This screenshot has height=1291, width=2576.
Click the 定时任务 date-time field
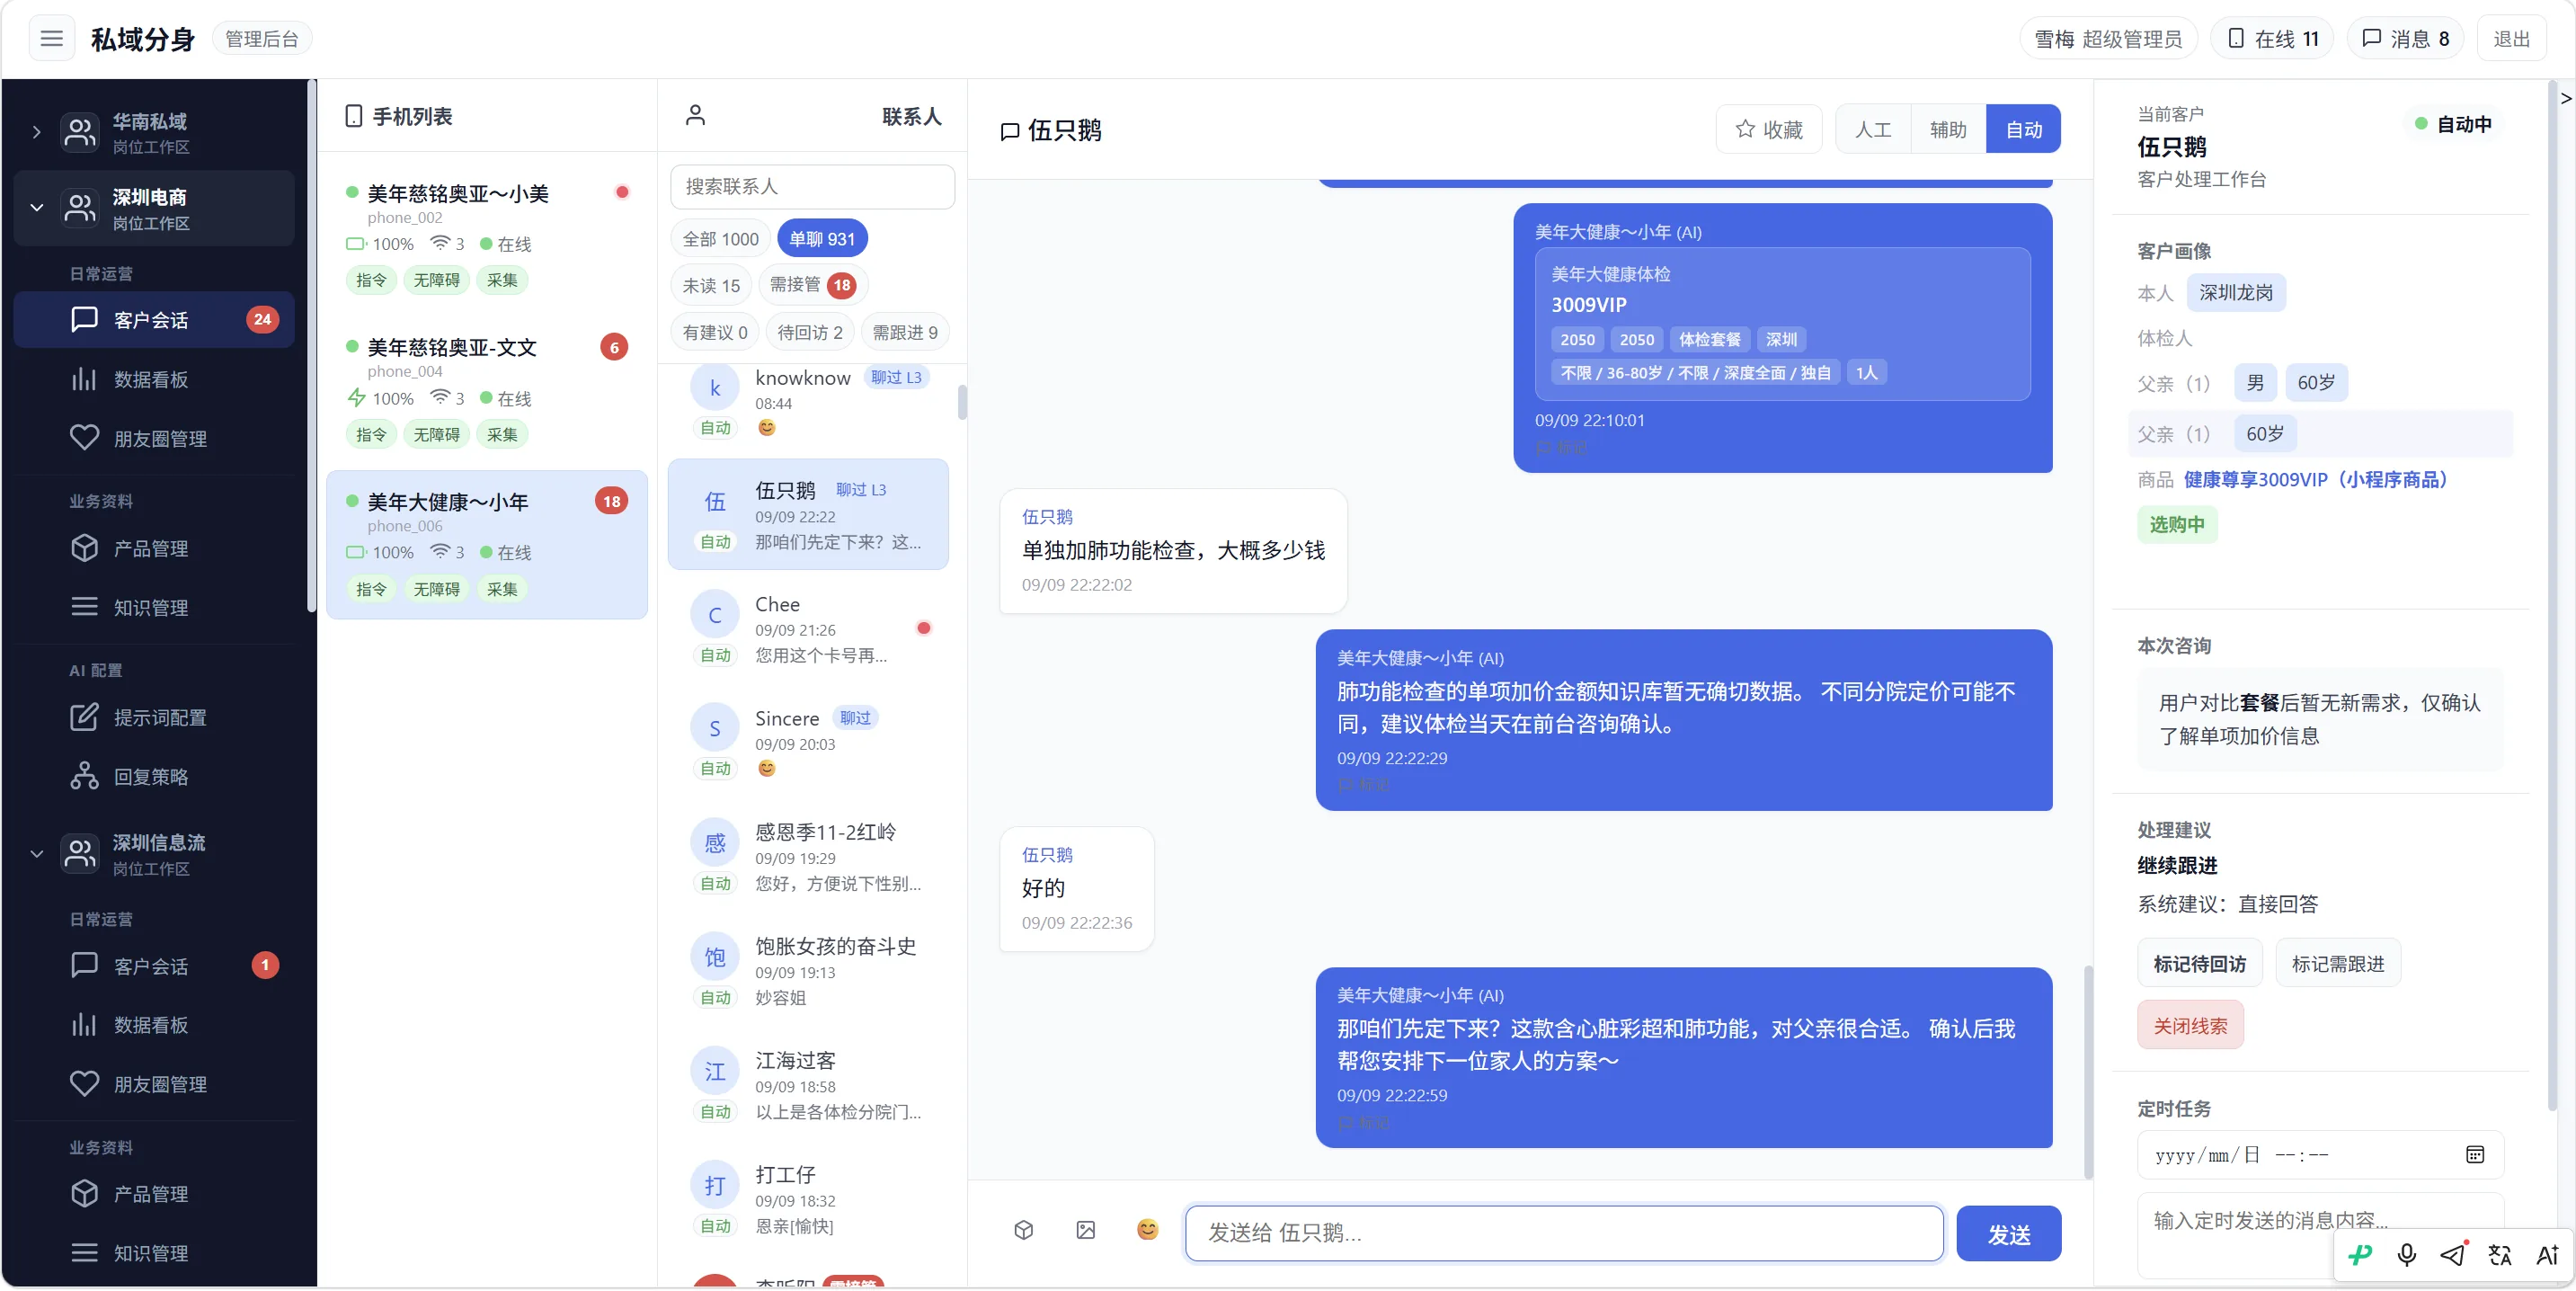click(x=2319, y=1154)
